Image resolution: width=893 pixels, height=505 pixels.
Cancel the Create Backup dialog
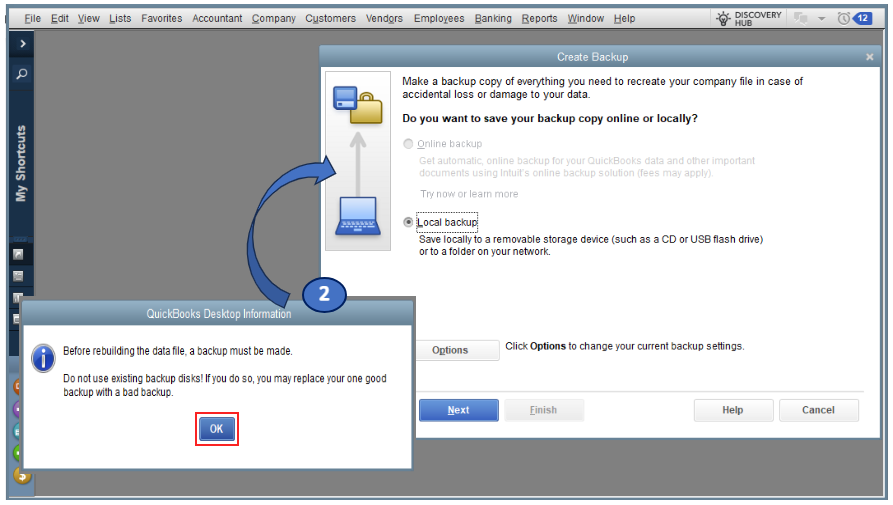[818, 410]
